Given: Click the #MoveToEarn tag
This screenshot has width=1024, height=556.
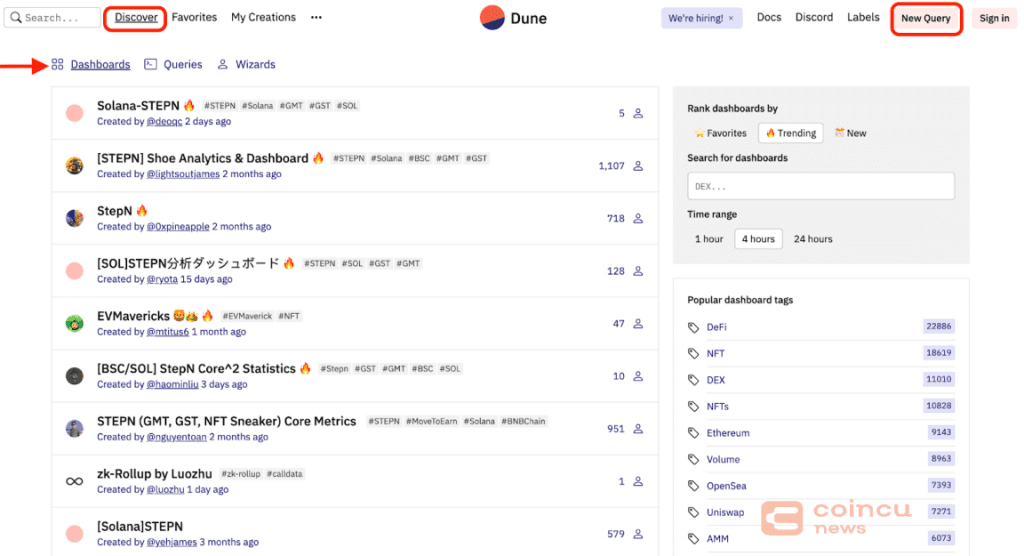Looking at the screenshot, I should (x=432, y=421).
